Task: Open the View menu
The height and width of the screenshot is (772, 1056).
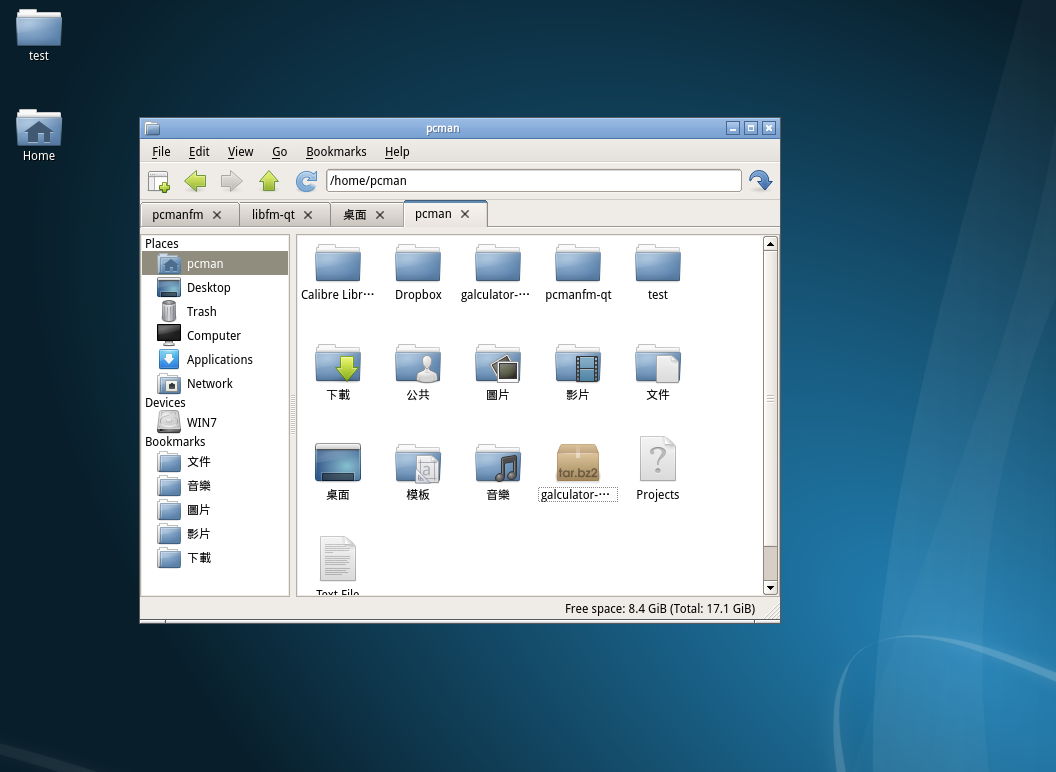Action: [x=240, y=152]
